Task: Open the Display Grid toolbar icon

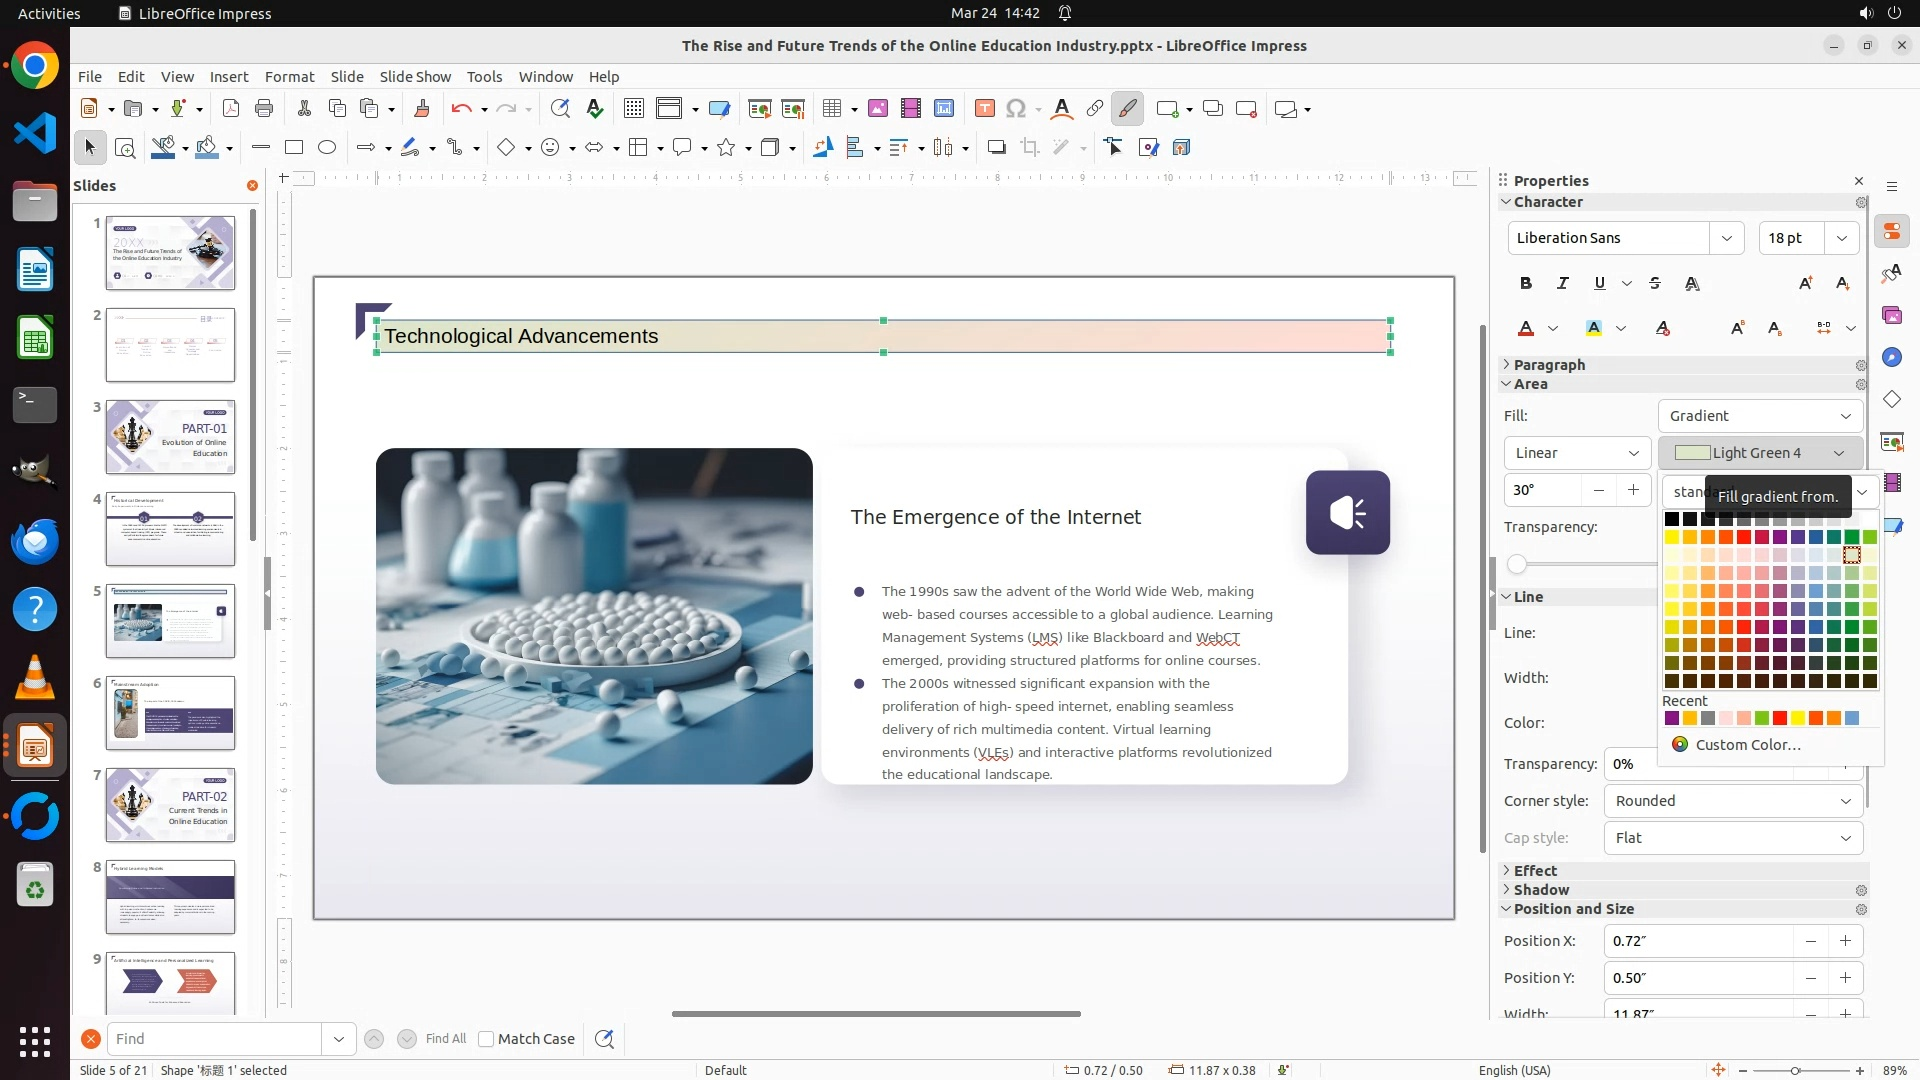Action: click(x=633, y=109)
